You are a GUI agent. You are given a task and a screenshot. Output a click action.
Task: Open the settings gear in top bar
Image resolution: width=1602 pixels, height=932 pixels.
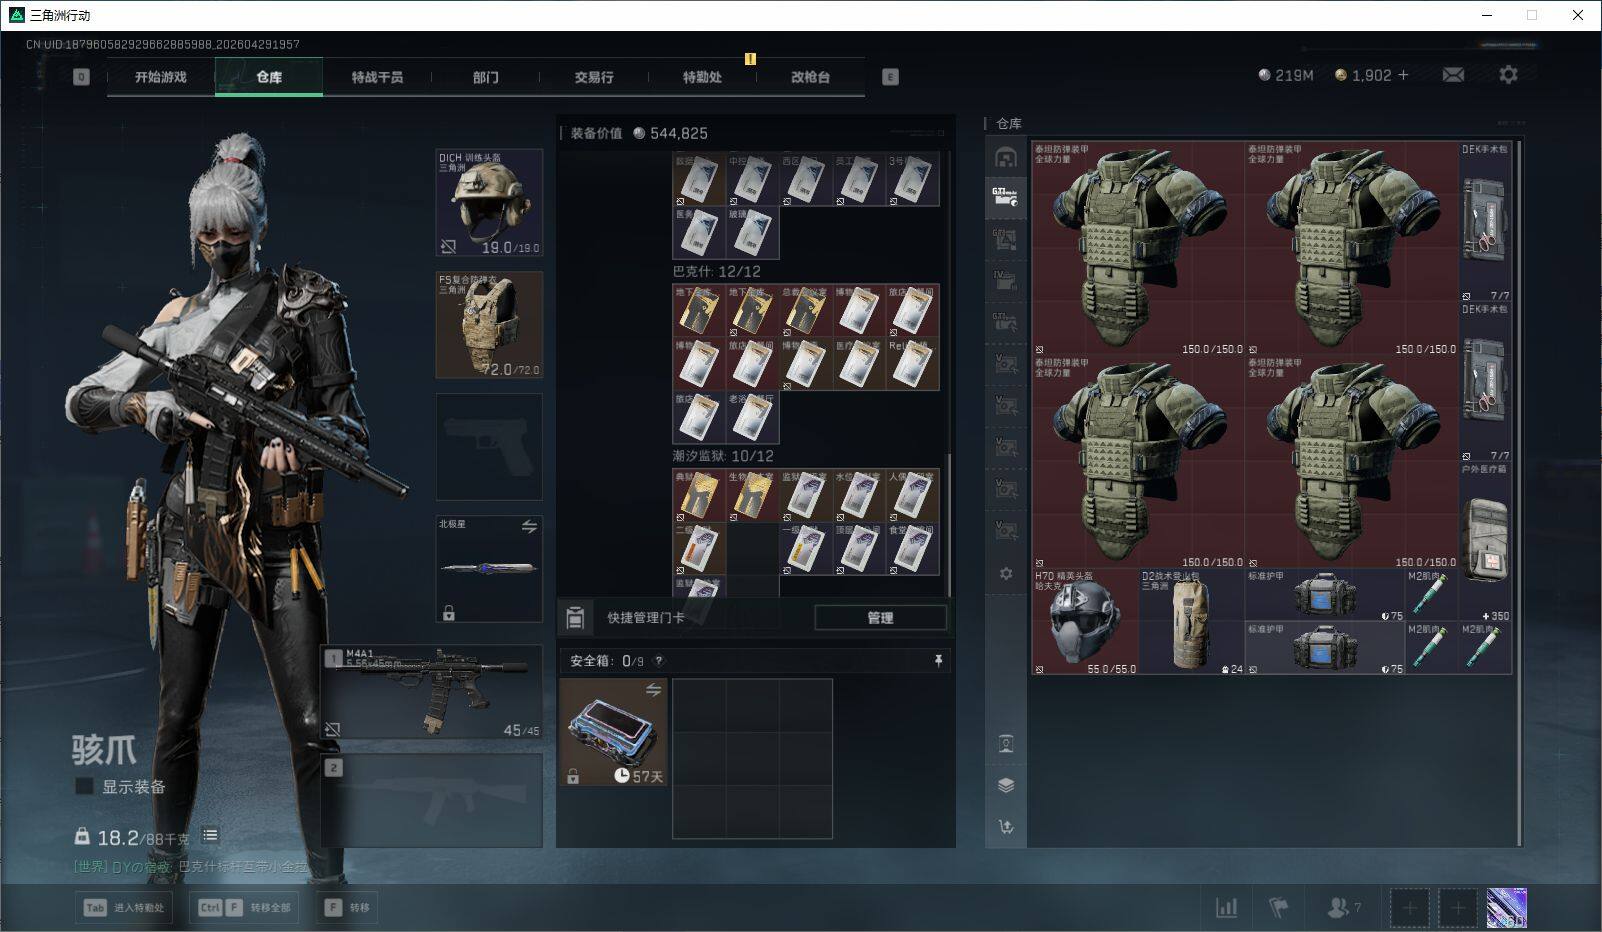coord(1508,75)
